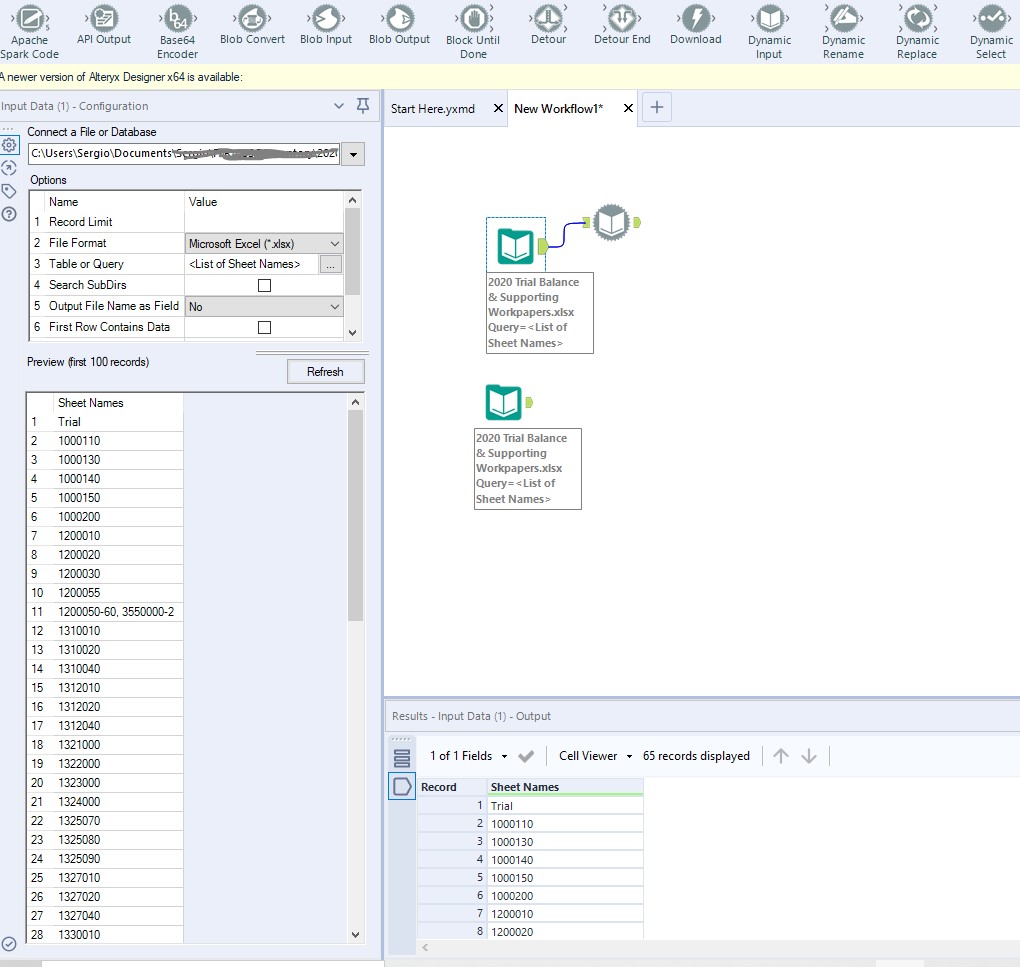Click the Dynamic Input node on canvas
Viewport: 1020px width, 967px height.
[609, 222]
